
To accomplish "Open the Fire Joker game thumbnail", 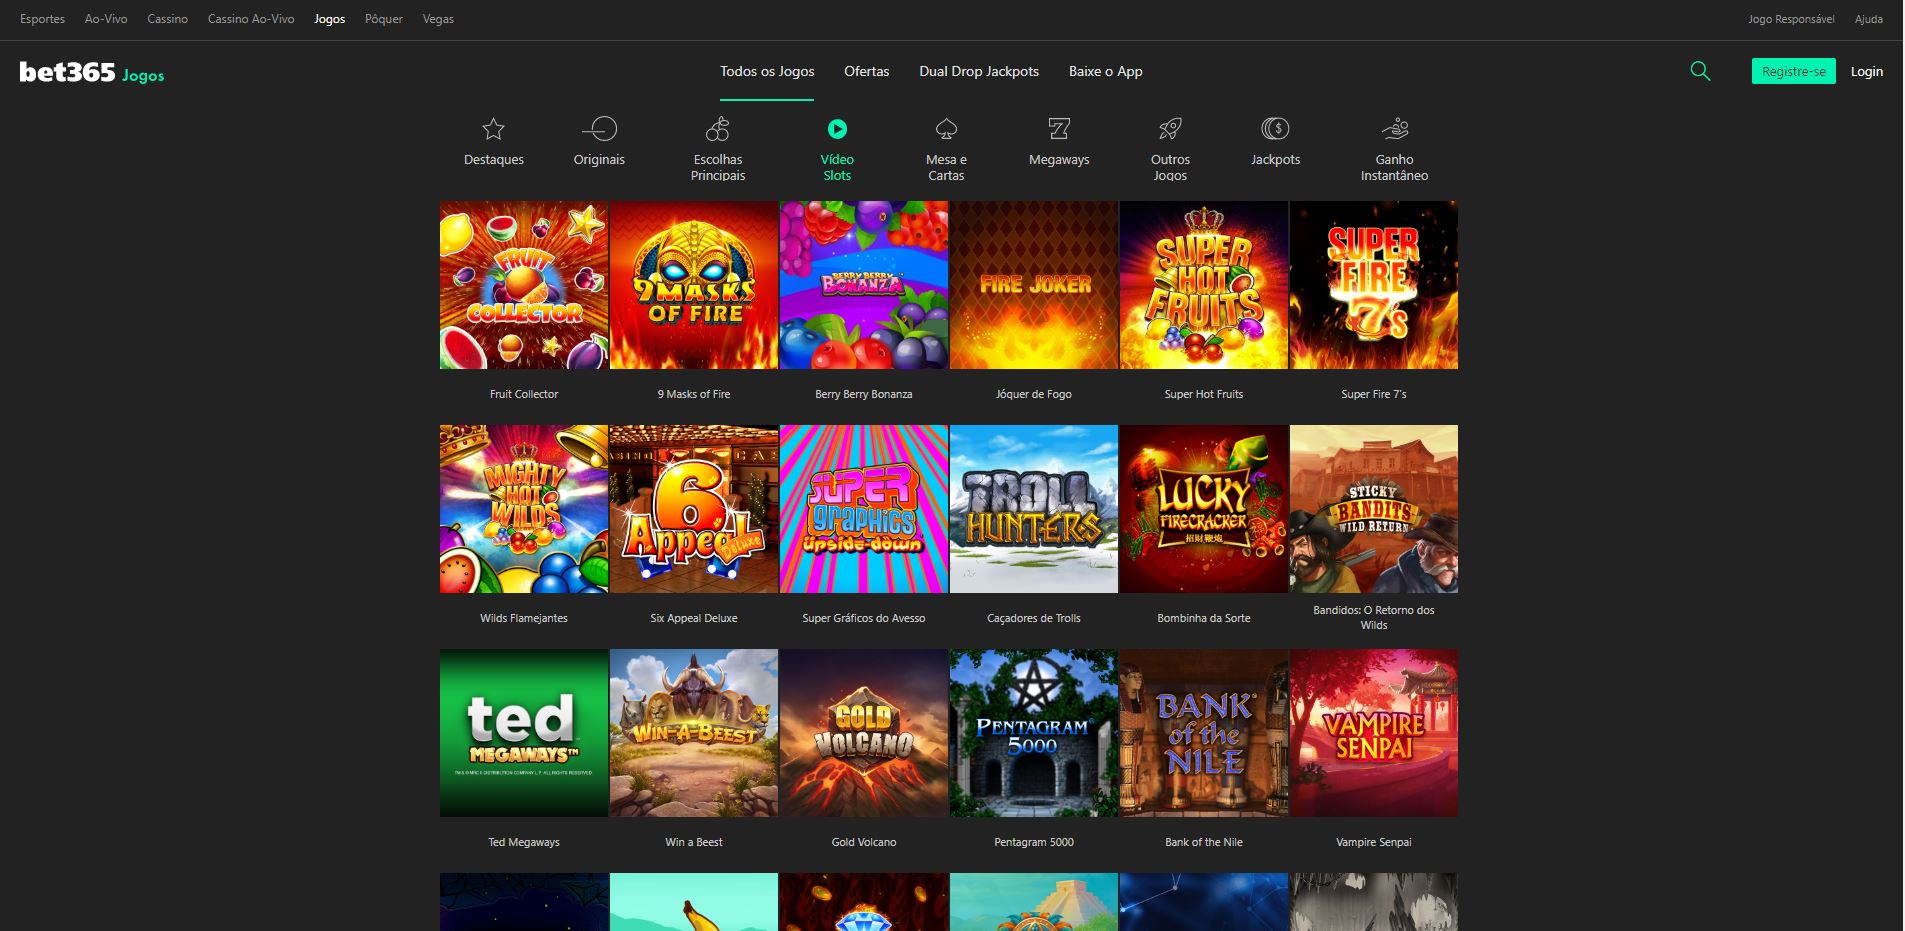I will (x=1034, y=285).
